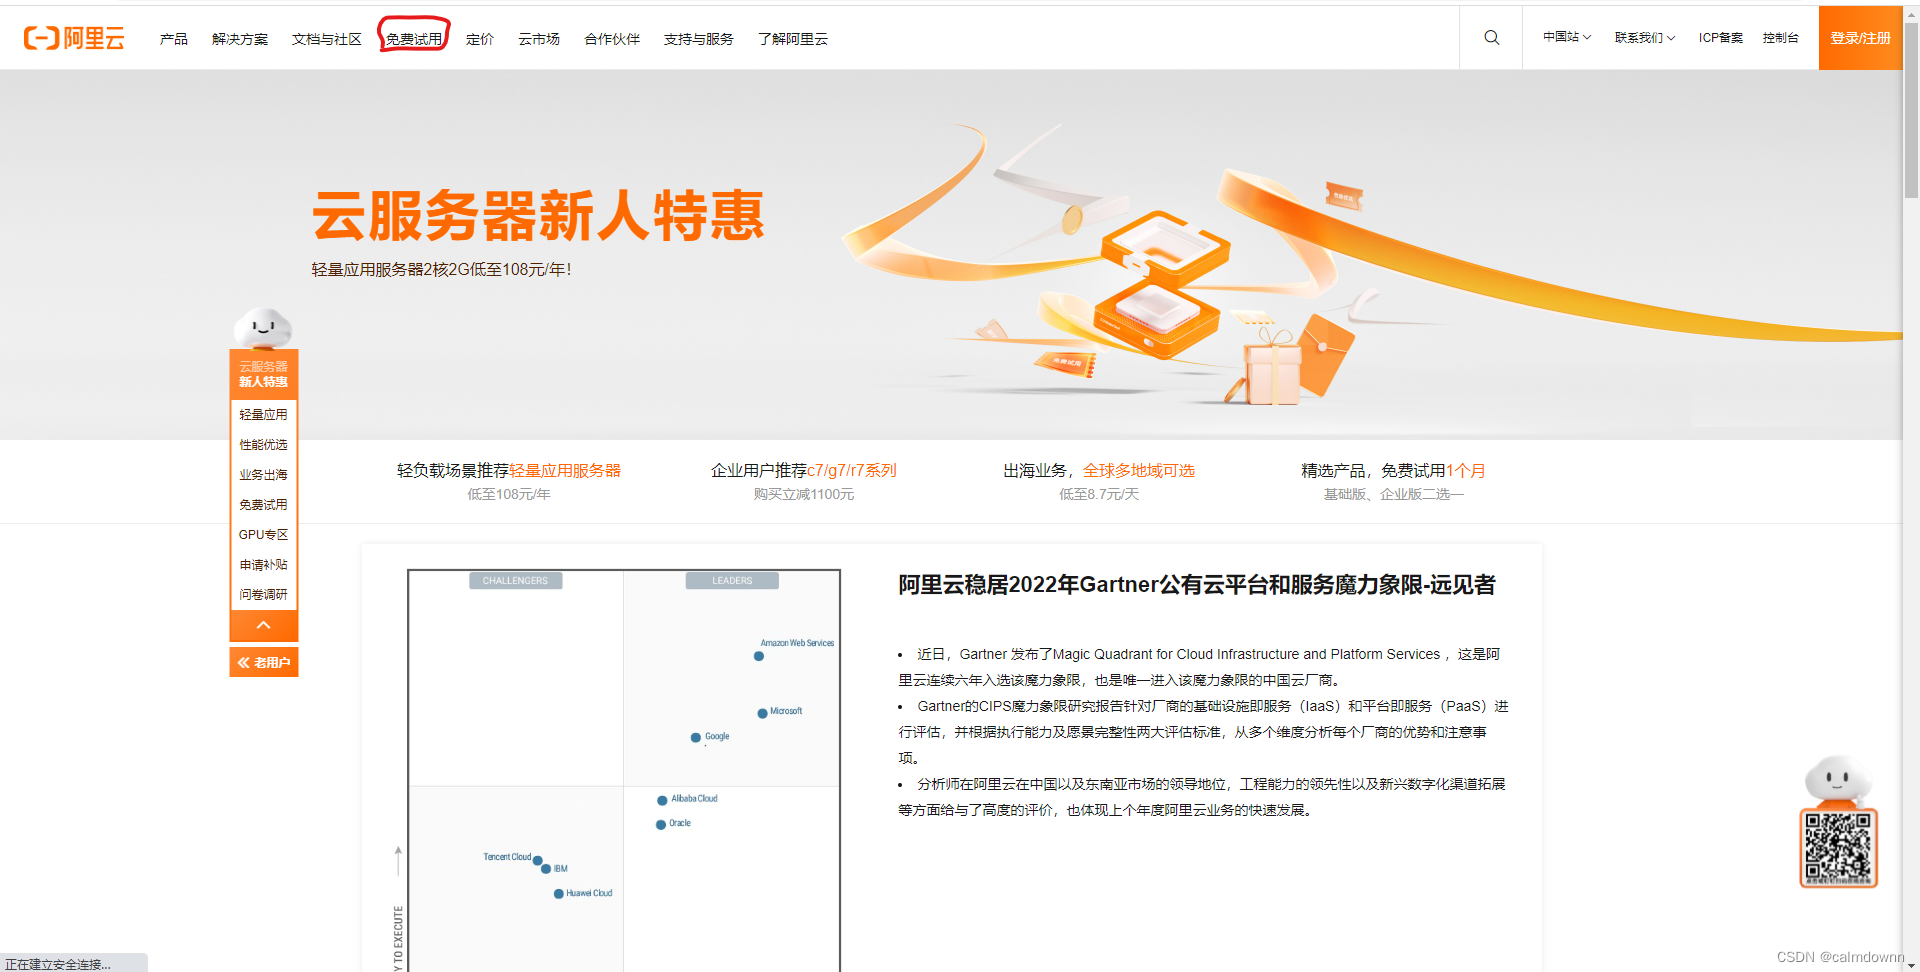1920x972 pixels.
Task: Click the robot mascot above floating sidebar
Action: (x=263, y=328)
